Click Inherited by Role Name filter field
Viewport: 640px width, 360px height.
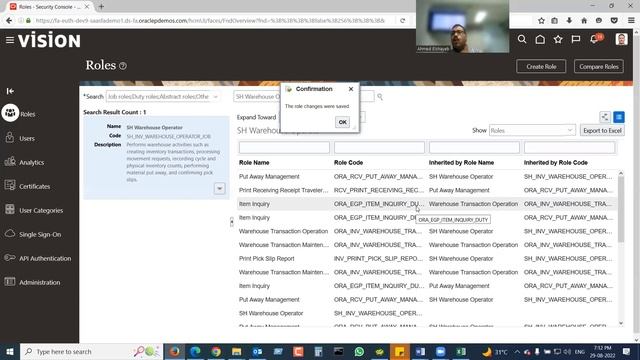pos(474,147)
